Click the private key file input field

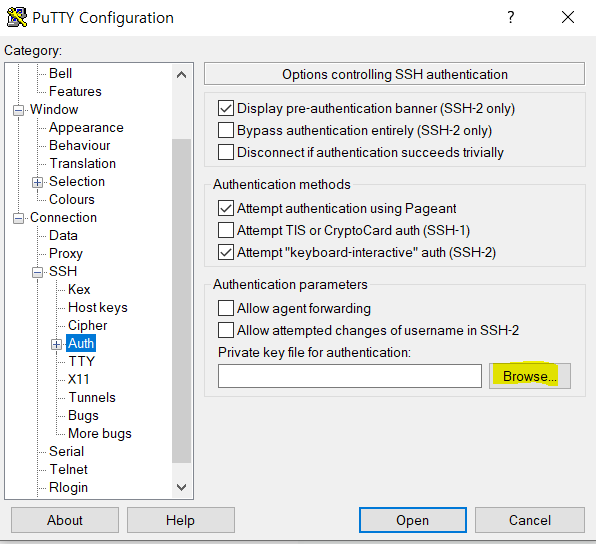pyautogui.click(x=350, y=376)
